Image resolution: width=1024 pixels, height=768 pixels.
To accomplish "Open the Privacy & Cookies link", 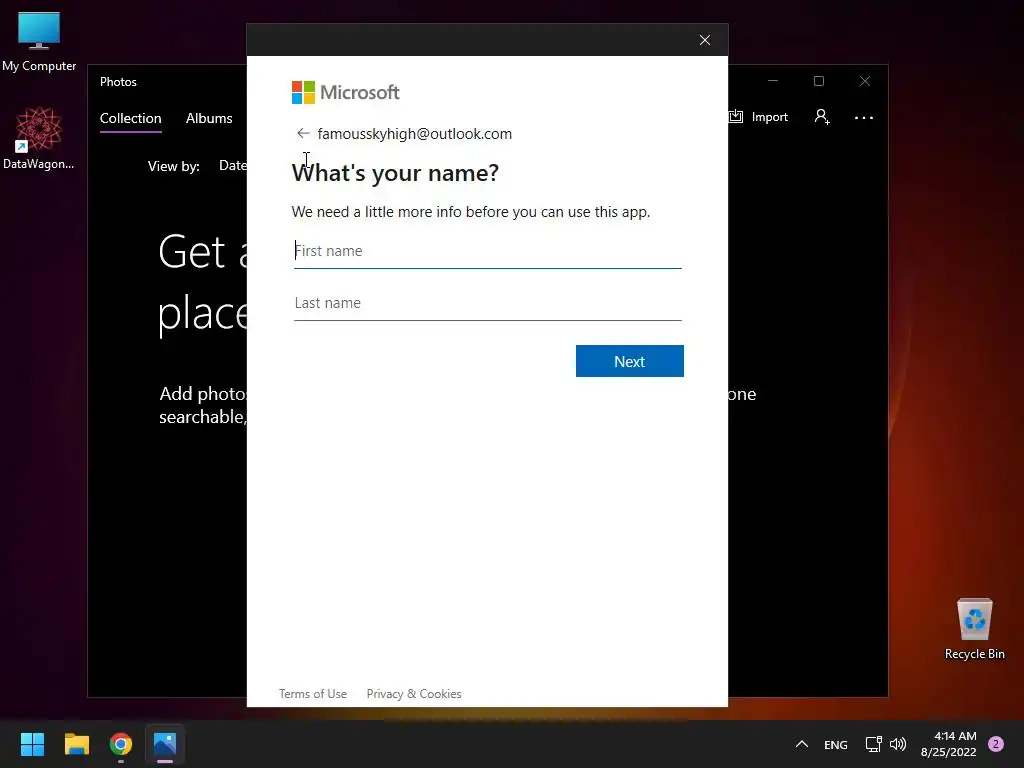I will pos(414,694).
